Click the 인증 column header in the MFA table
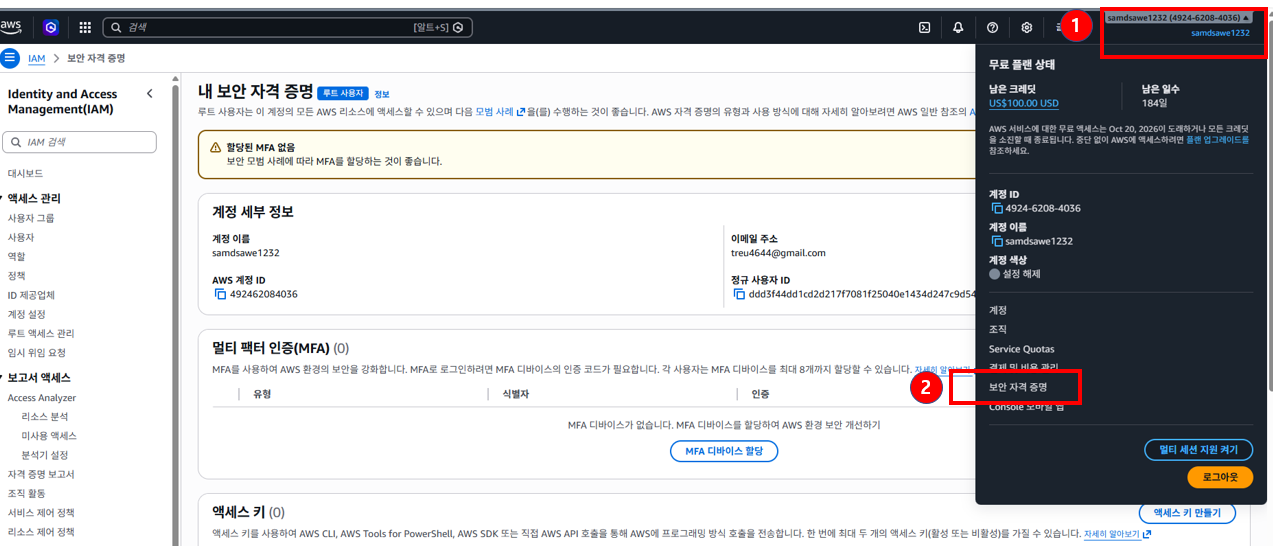Image resolution: width=1273 pixels, height=547 pixels. [760, 394]
